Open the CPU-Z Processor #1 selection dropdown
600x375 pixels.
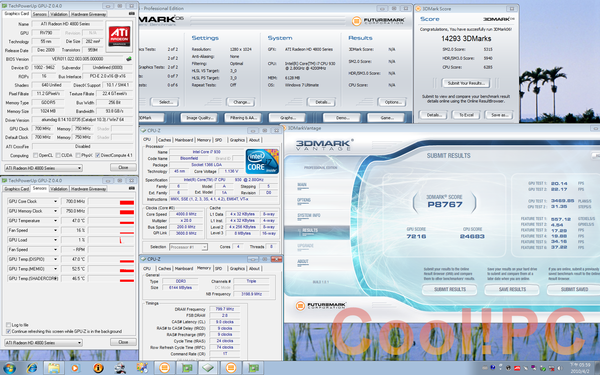(x=189, y=247)
